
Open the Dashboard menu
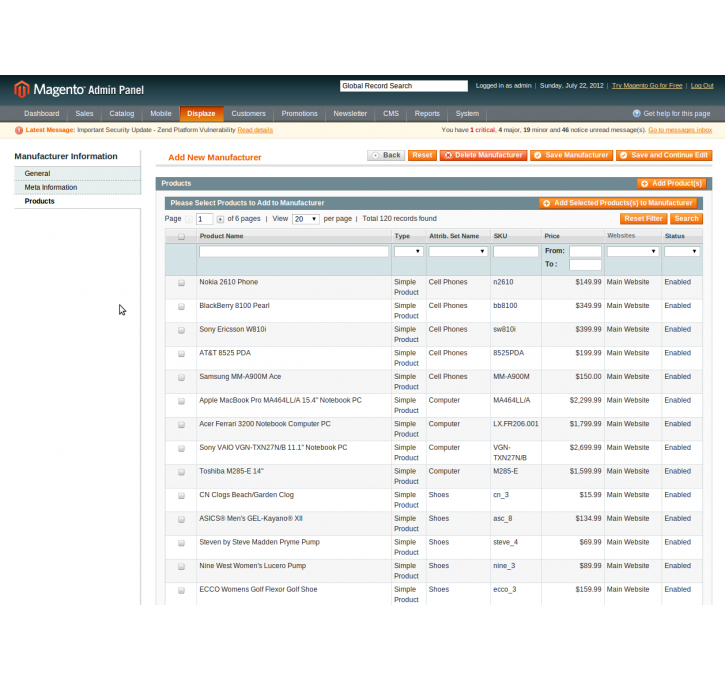(42, 114)
